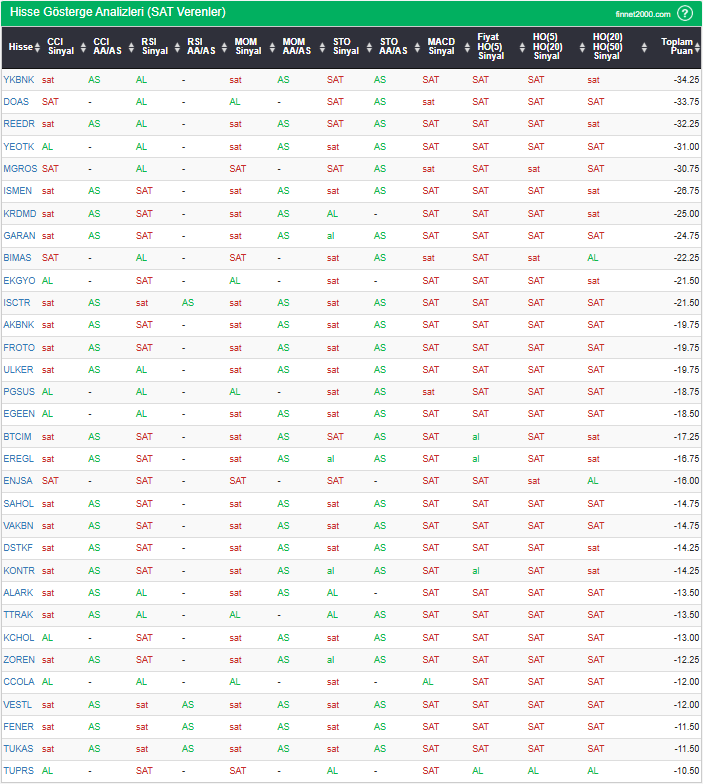Open the GARAN stock link
The height and width of the screenshot is (784, 703).
coord(19,236)
